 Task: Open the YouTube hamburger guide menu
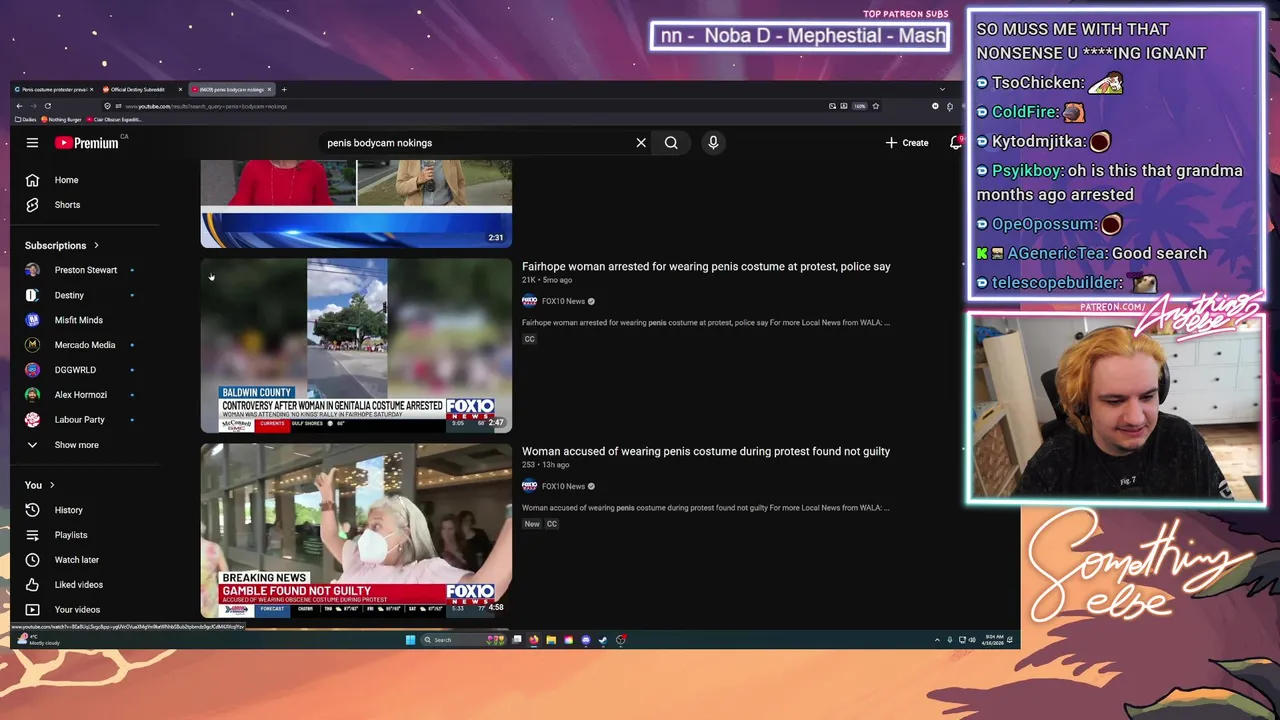[x=32, y=143]
